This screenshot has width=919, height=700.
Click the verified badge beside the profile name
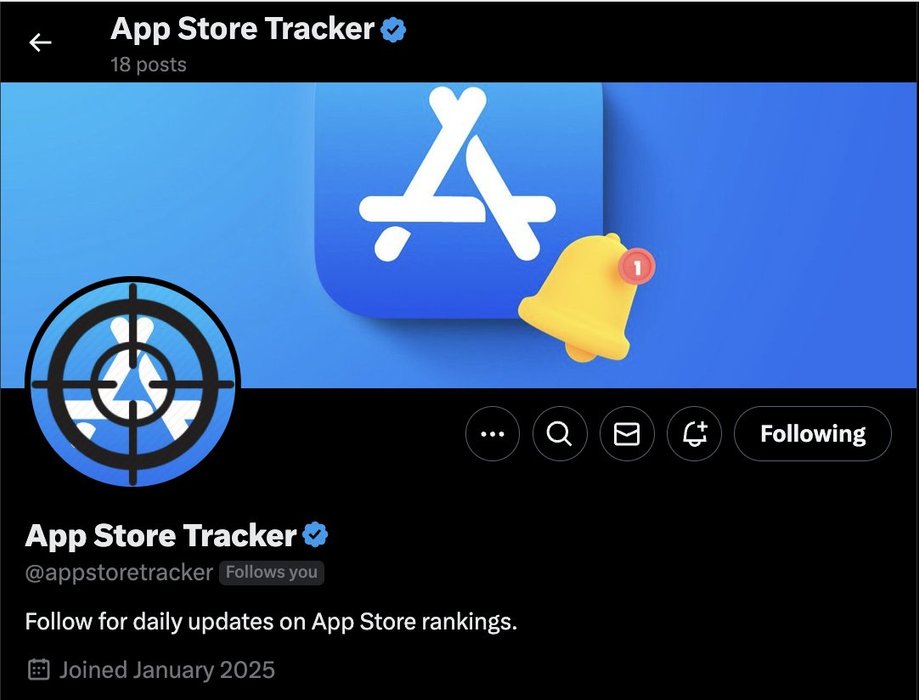315,535
